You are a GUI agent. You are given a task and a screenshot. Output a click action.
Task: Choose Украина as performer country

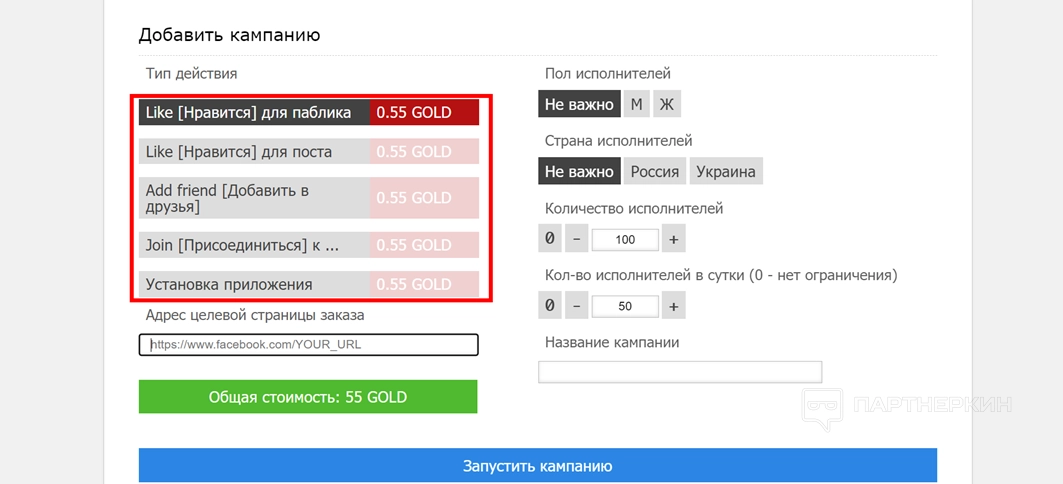(725, 171)
